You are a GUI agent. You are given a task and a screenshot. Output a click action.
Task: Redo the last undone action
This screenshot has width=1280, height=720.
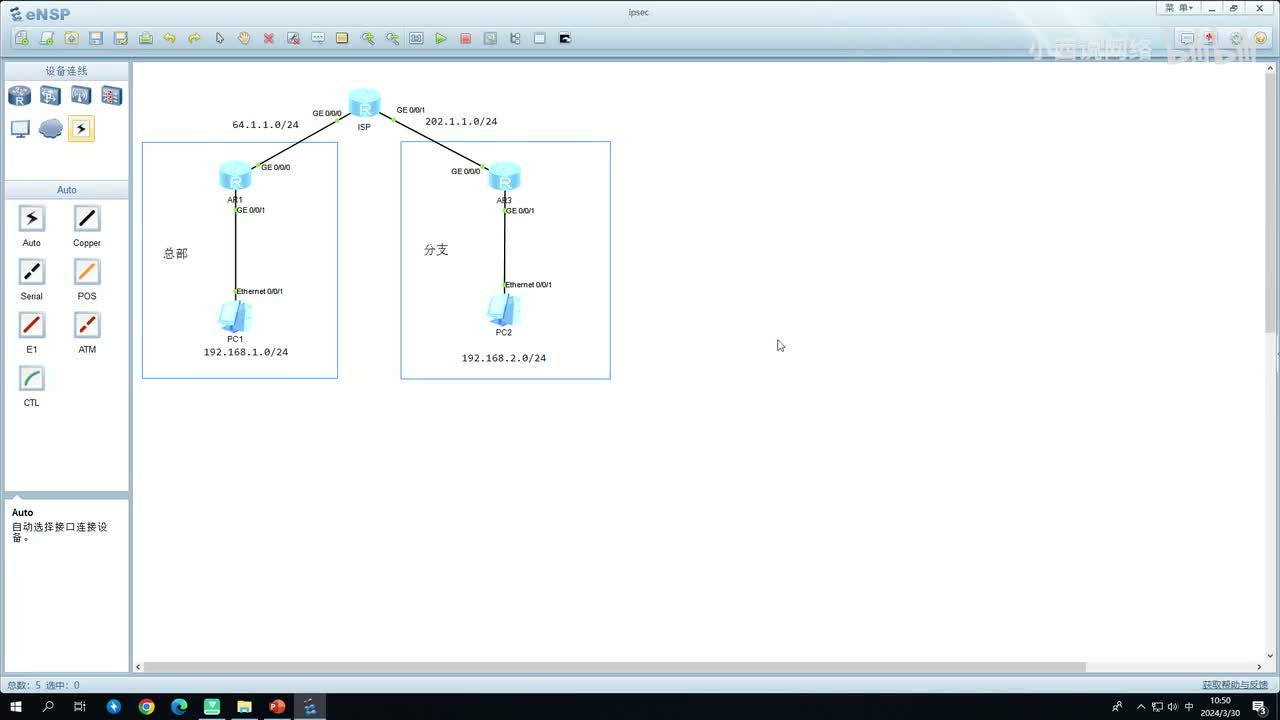[x=195, y=38]
